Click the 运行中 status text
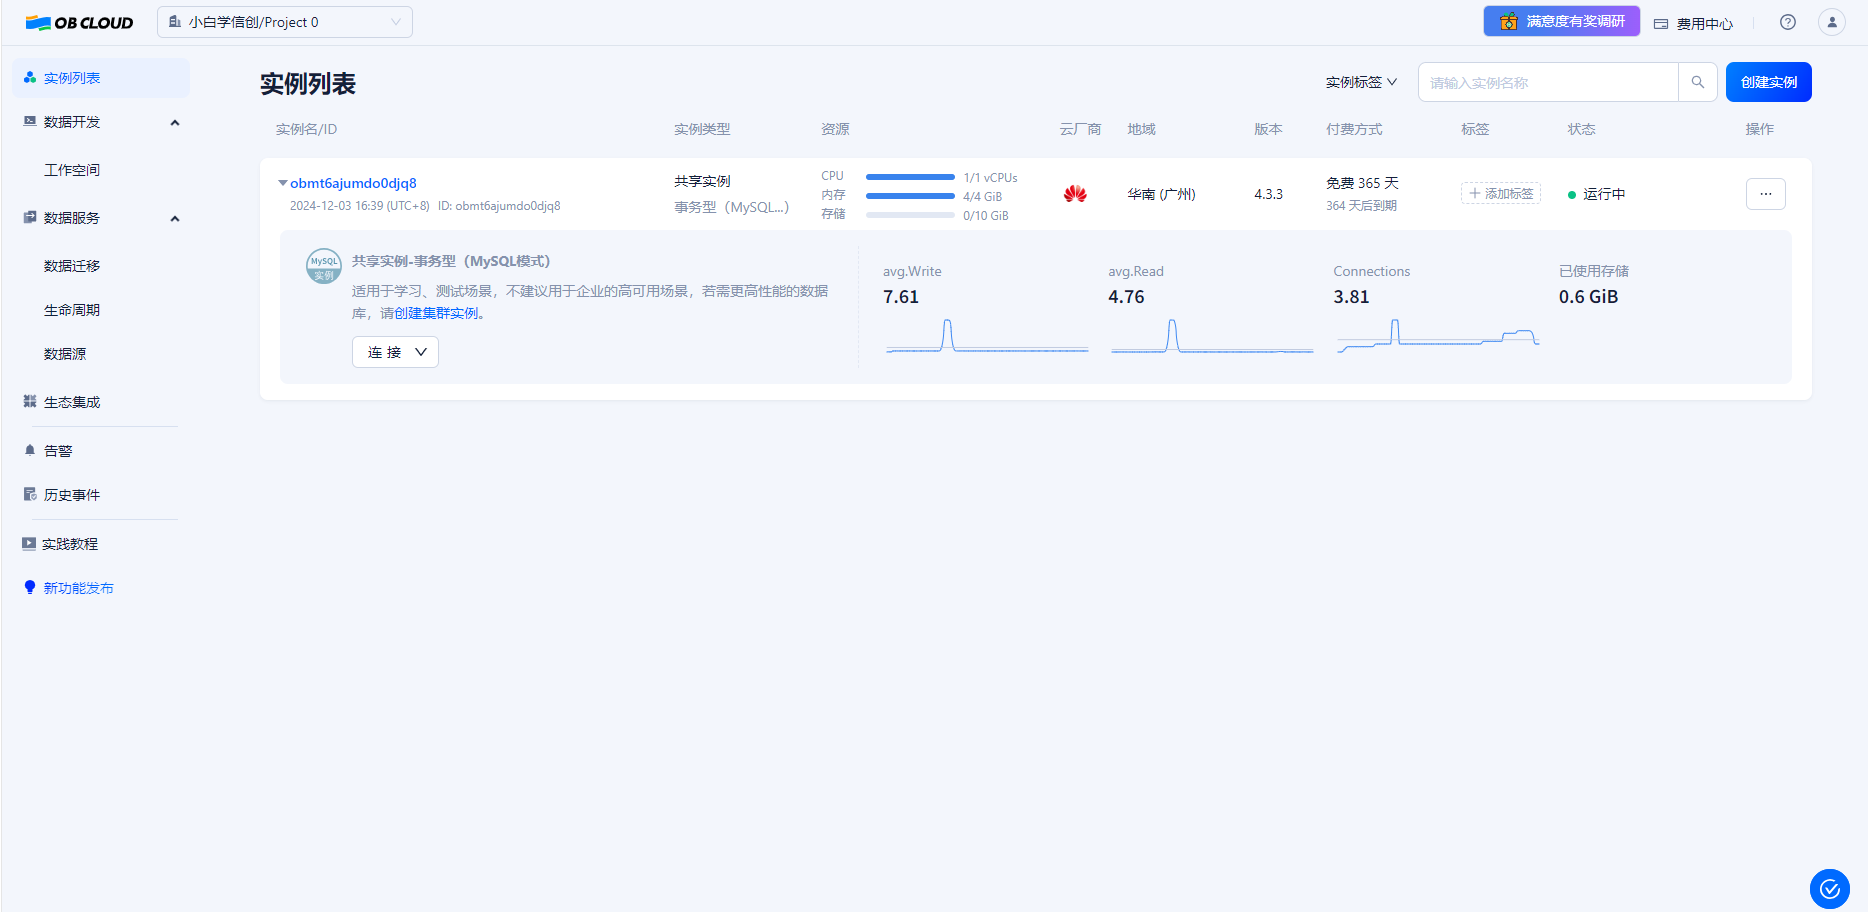Screen dimensions: 1868x912 coord(1604,194)
